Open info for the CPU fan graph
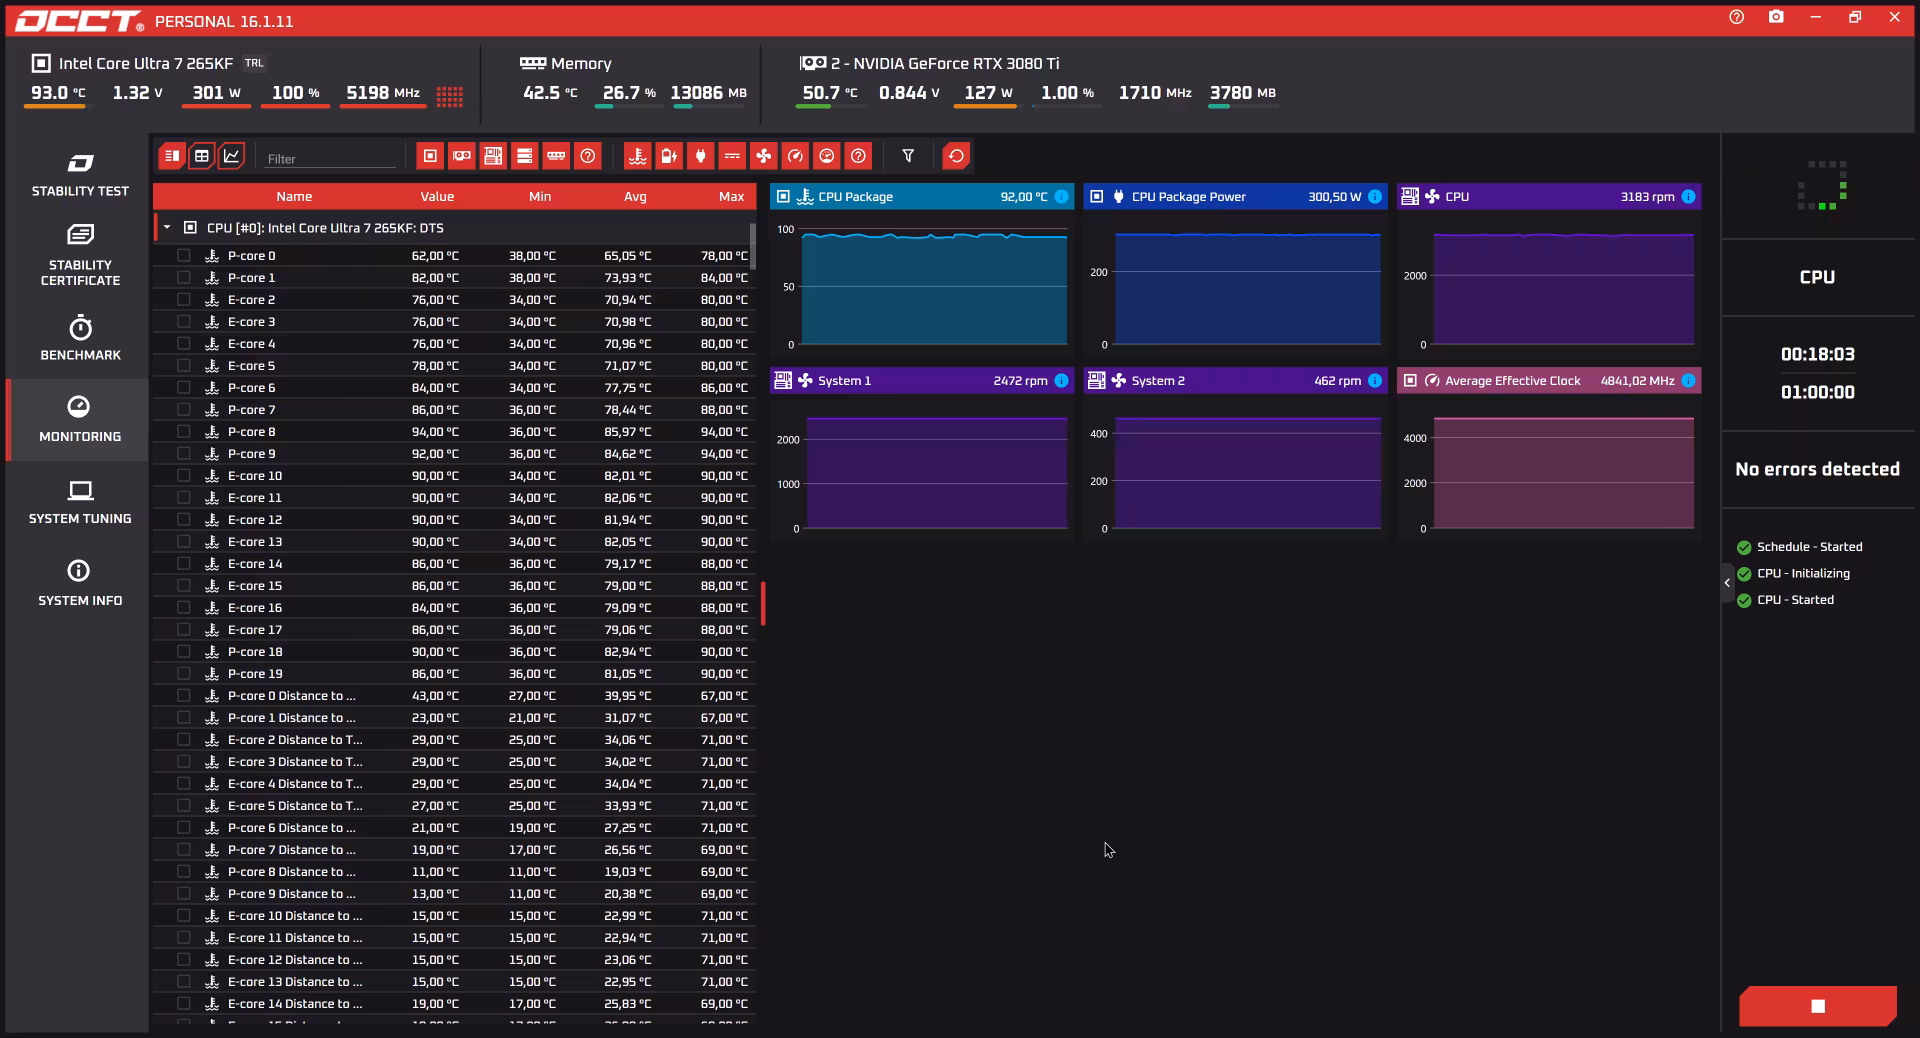 pyautogui.click(x=1688, y=197)
